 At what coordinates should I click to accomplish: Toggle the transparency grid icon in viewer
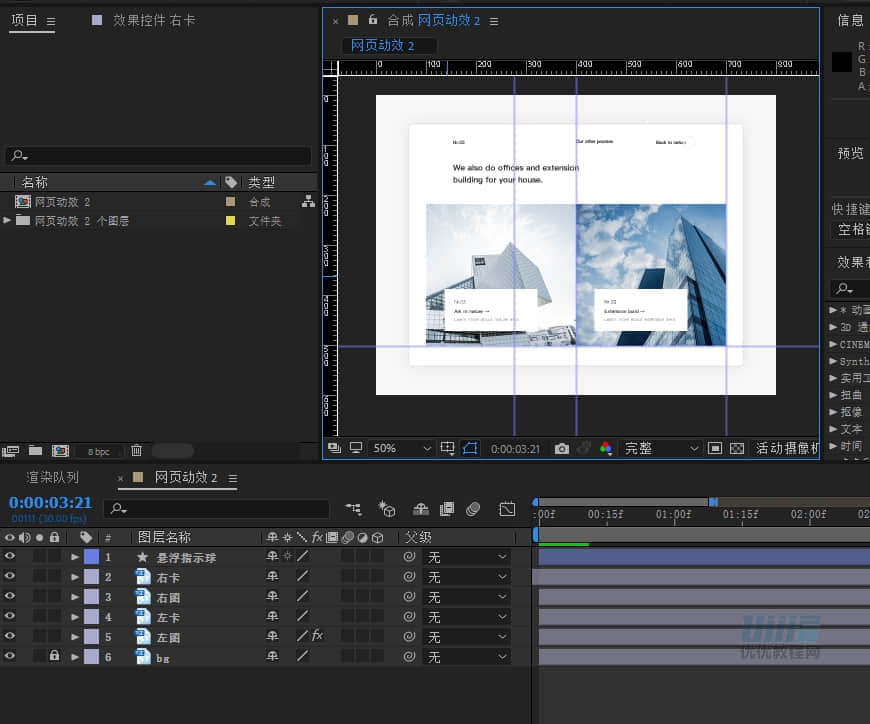coord(737,449)
